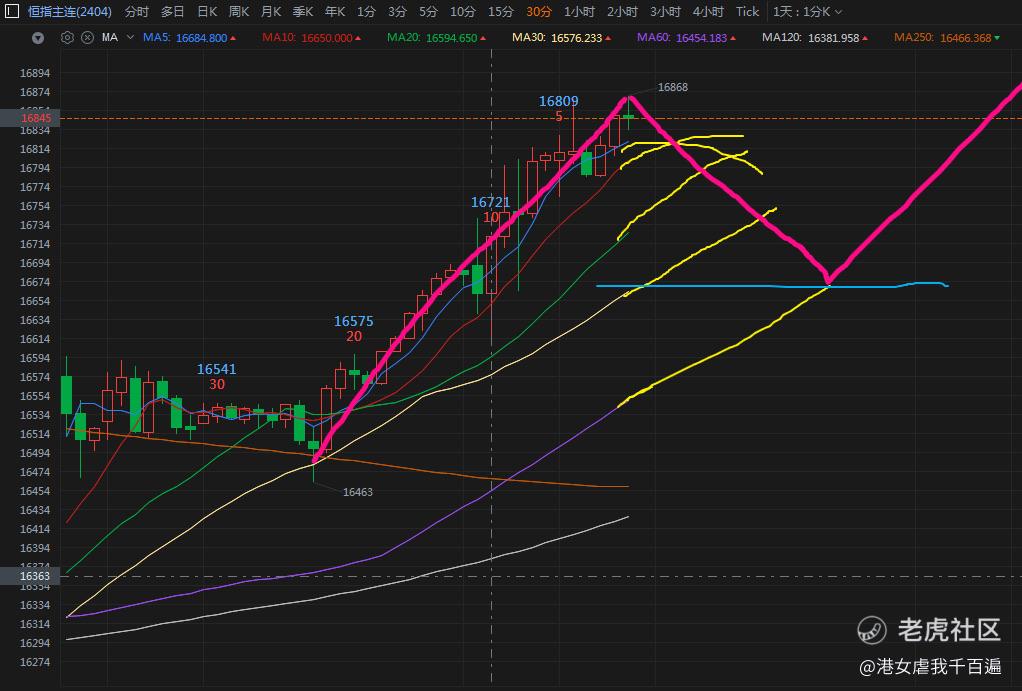Click the MA60 value 16454.183
The width and height of the screenshot is (1022, 691).
tap(701, 38)
